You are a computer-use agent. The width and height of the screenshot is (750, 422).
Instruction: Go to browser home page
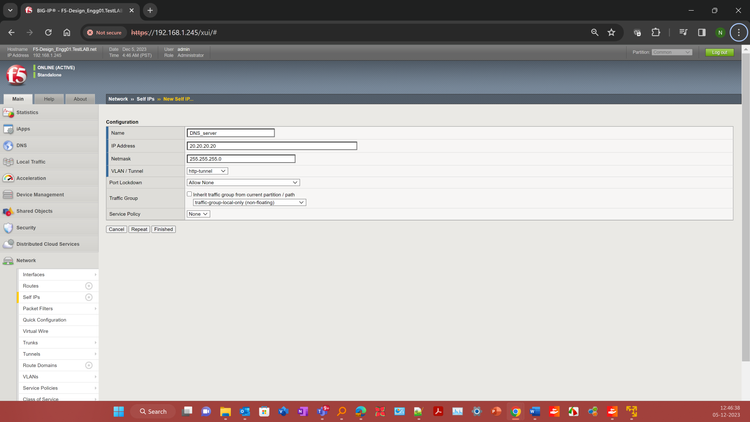[66, 33]
